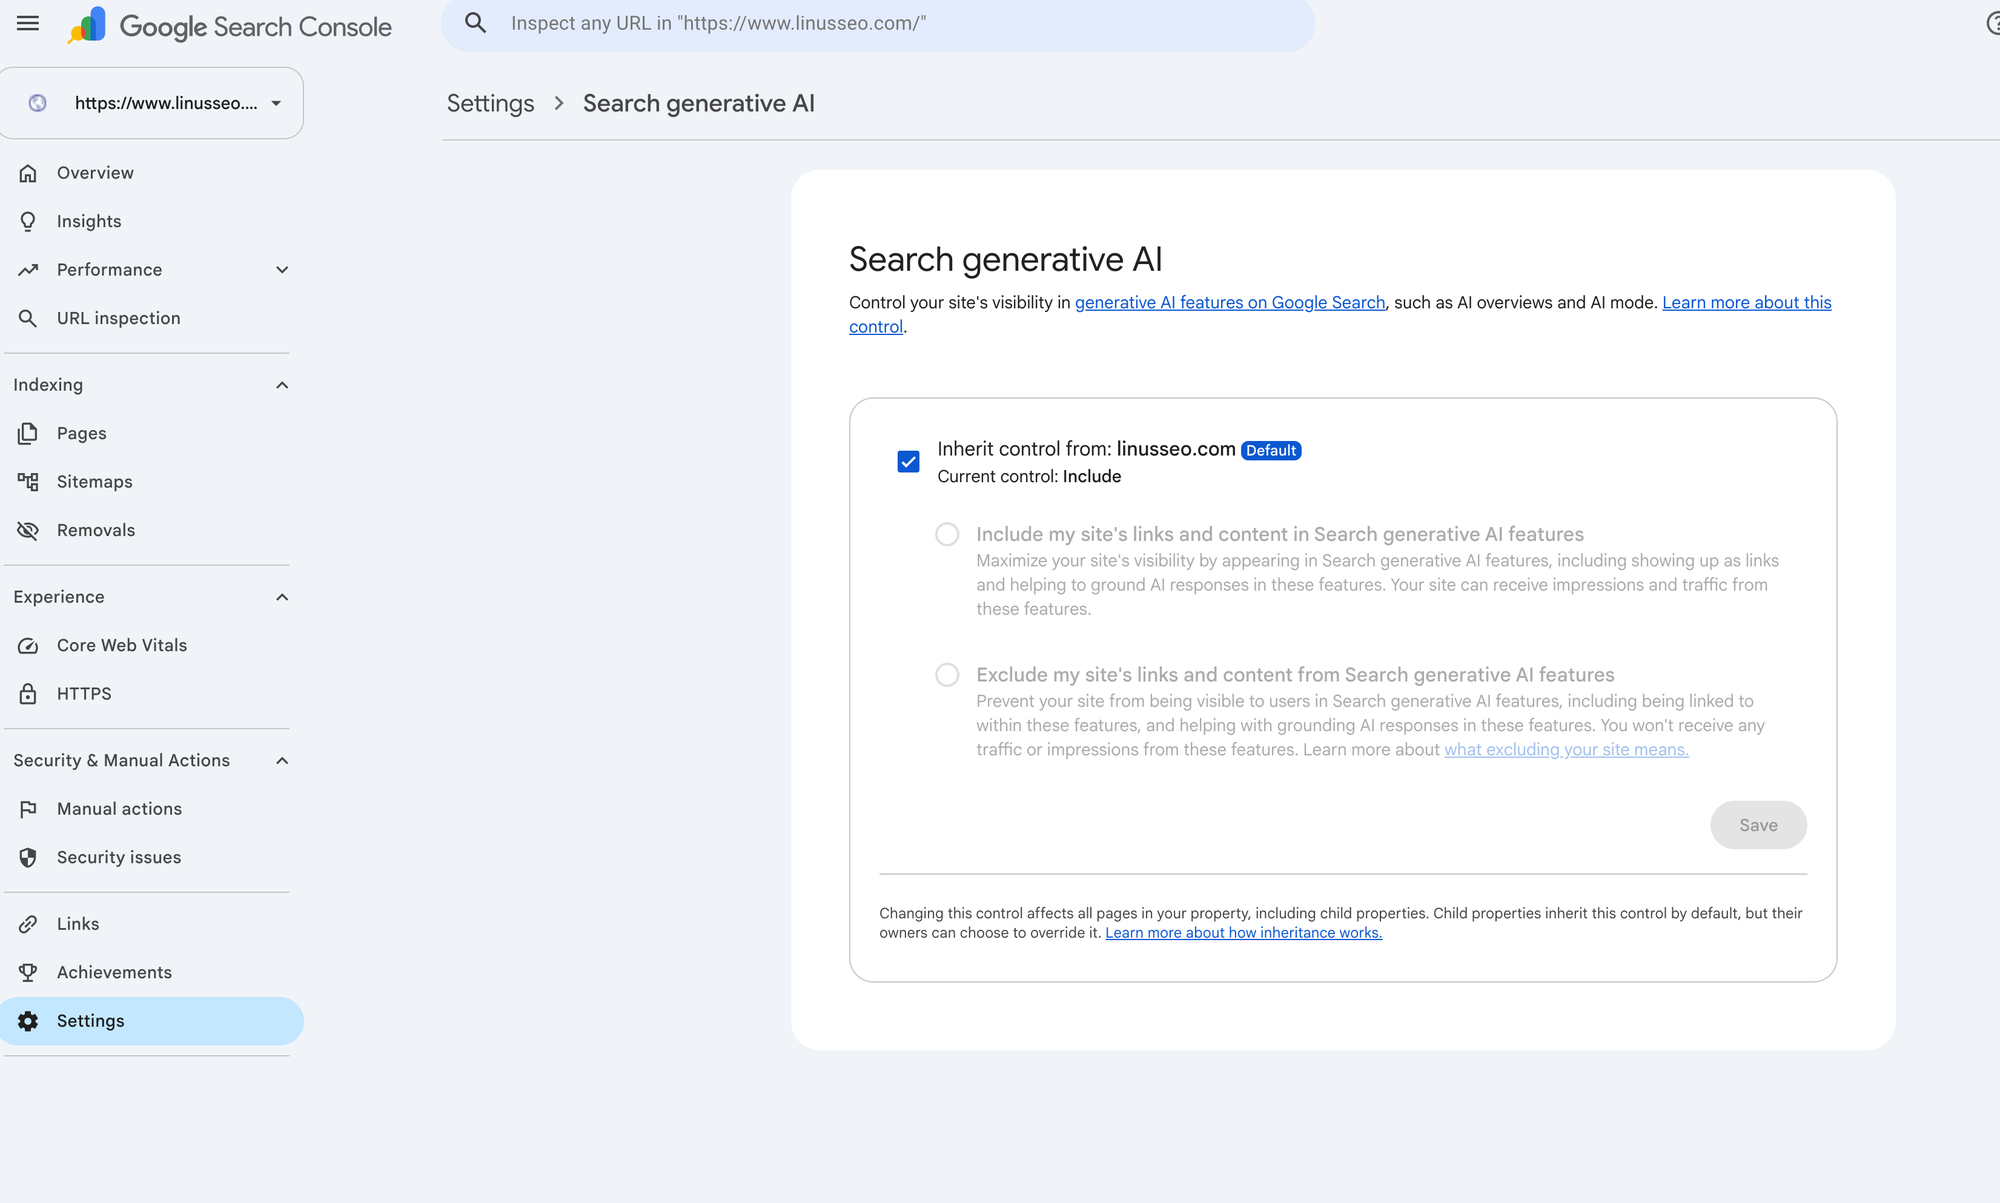This screenshot has height=1203, width=2000.
Task: Click the Links chain icon
Action: click(28, 924)
